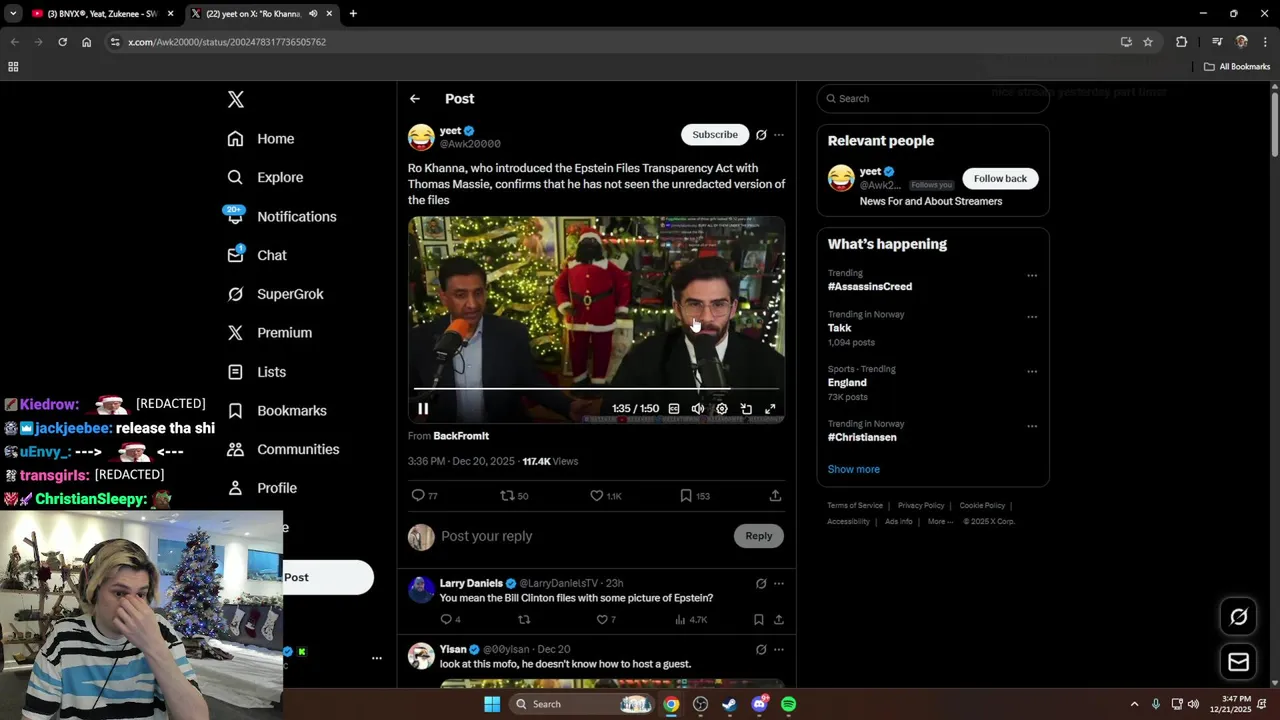Screen dimensions: 1280x720
Task: Open the More footer menu
Action: 940,522
